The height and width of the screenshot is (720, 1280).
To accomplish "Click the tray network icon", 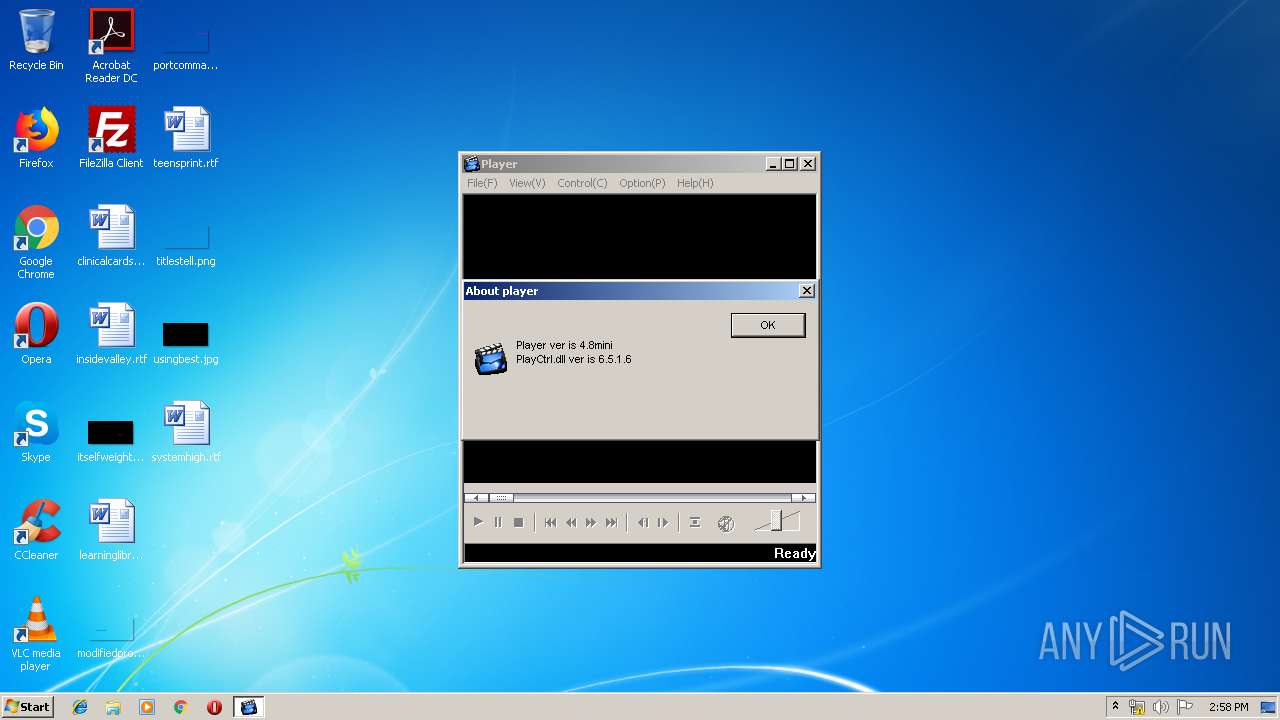I will tap(1137, 707).
